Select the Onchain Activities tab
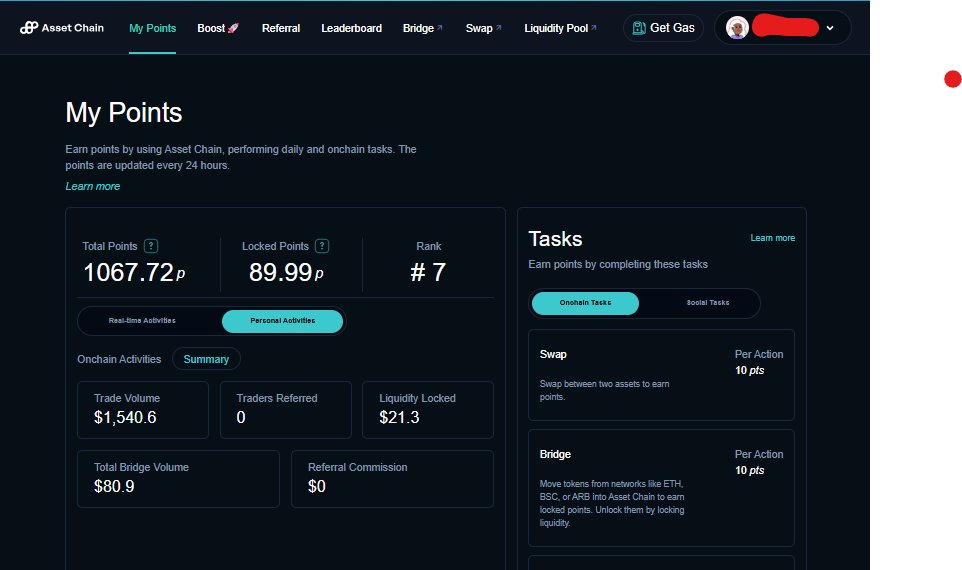 point(119,360)
